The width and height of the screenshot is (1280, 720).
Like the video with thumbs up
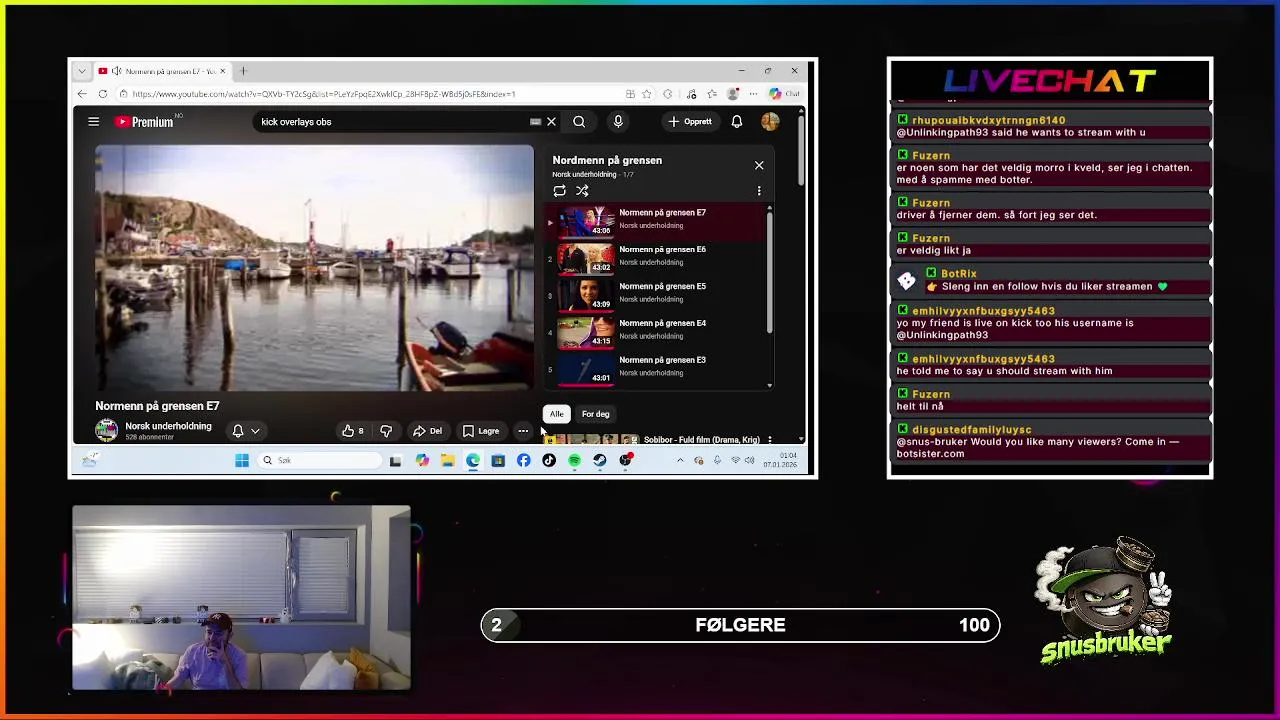coord(353,431)
